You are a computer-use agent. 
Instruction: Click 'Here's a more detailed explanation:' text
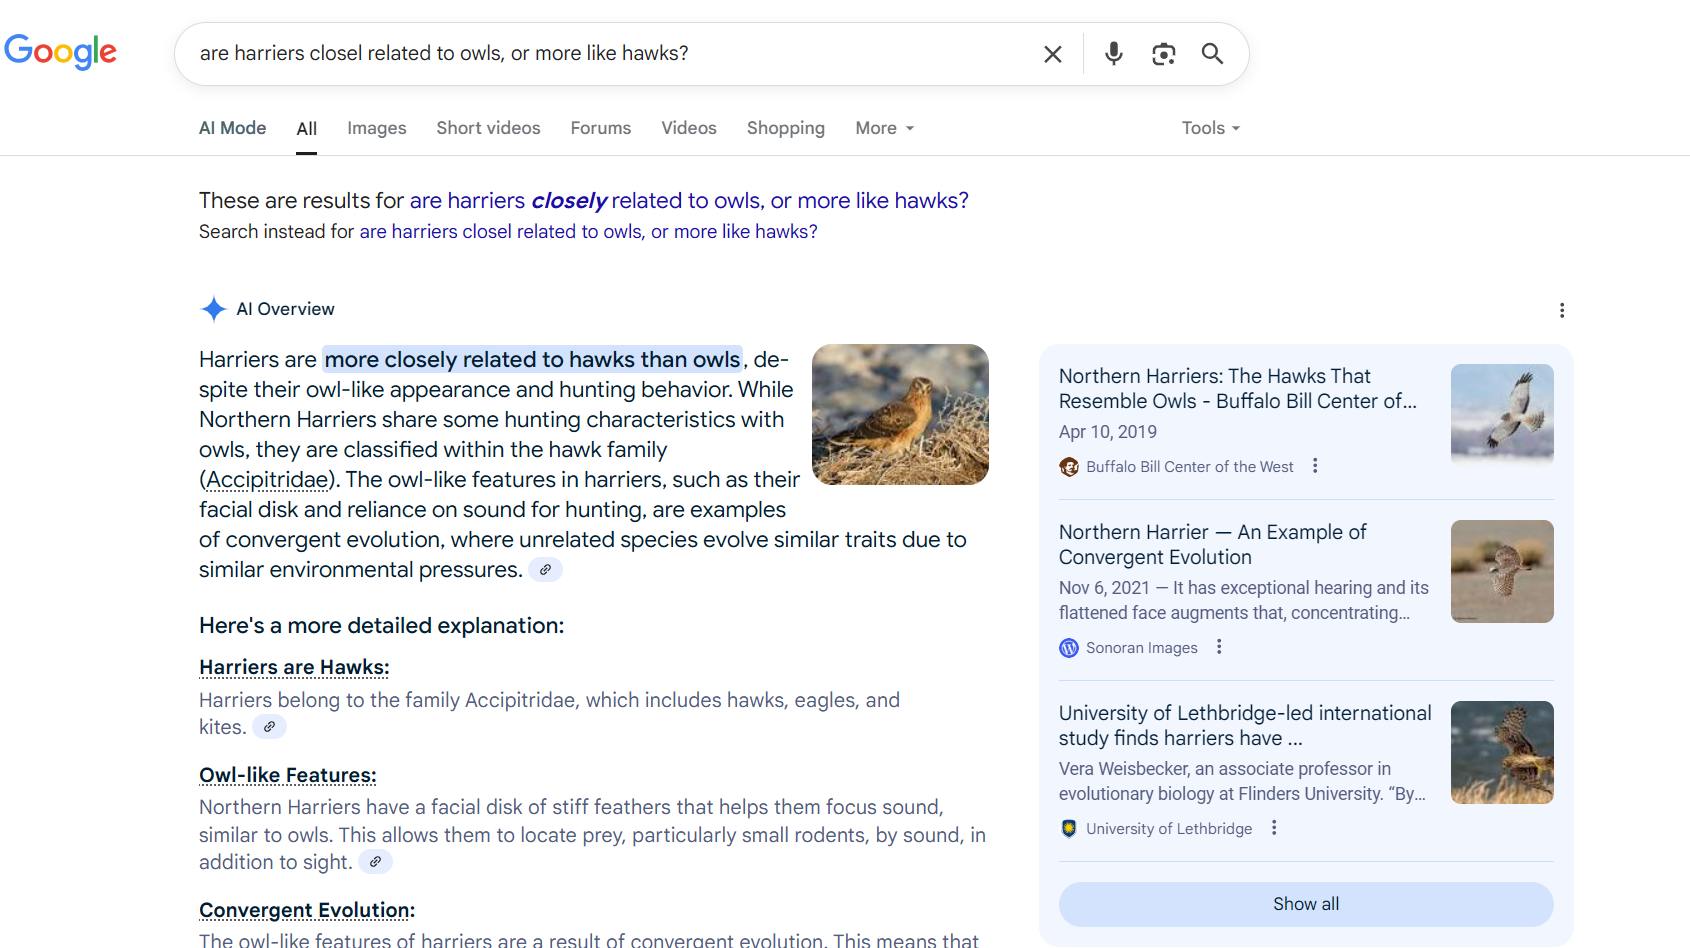tap(382, 626)
